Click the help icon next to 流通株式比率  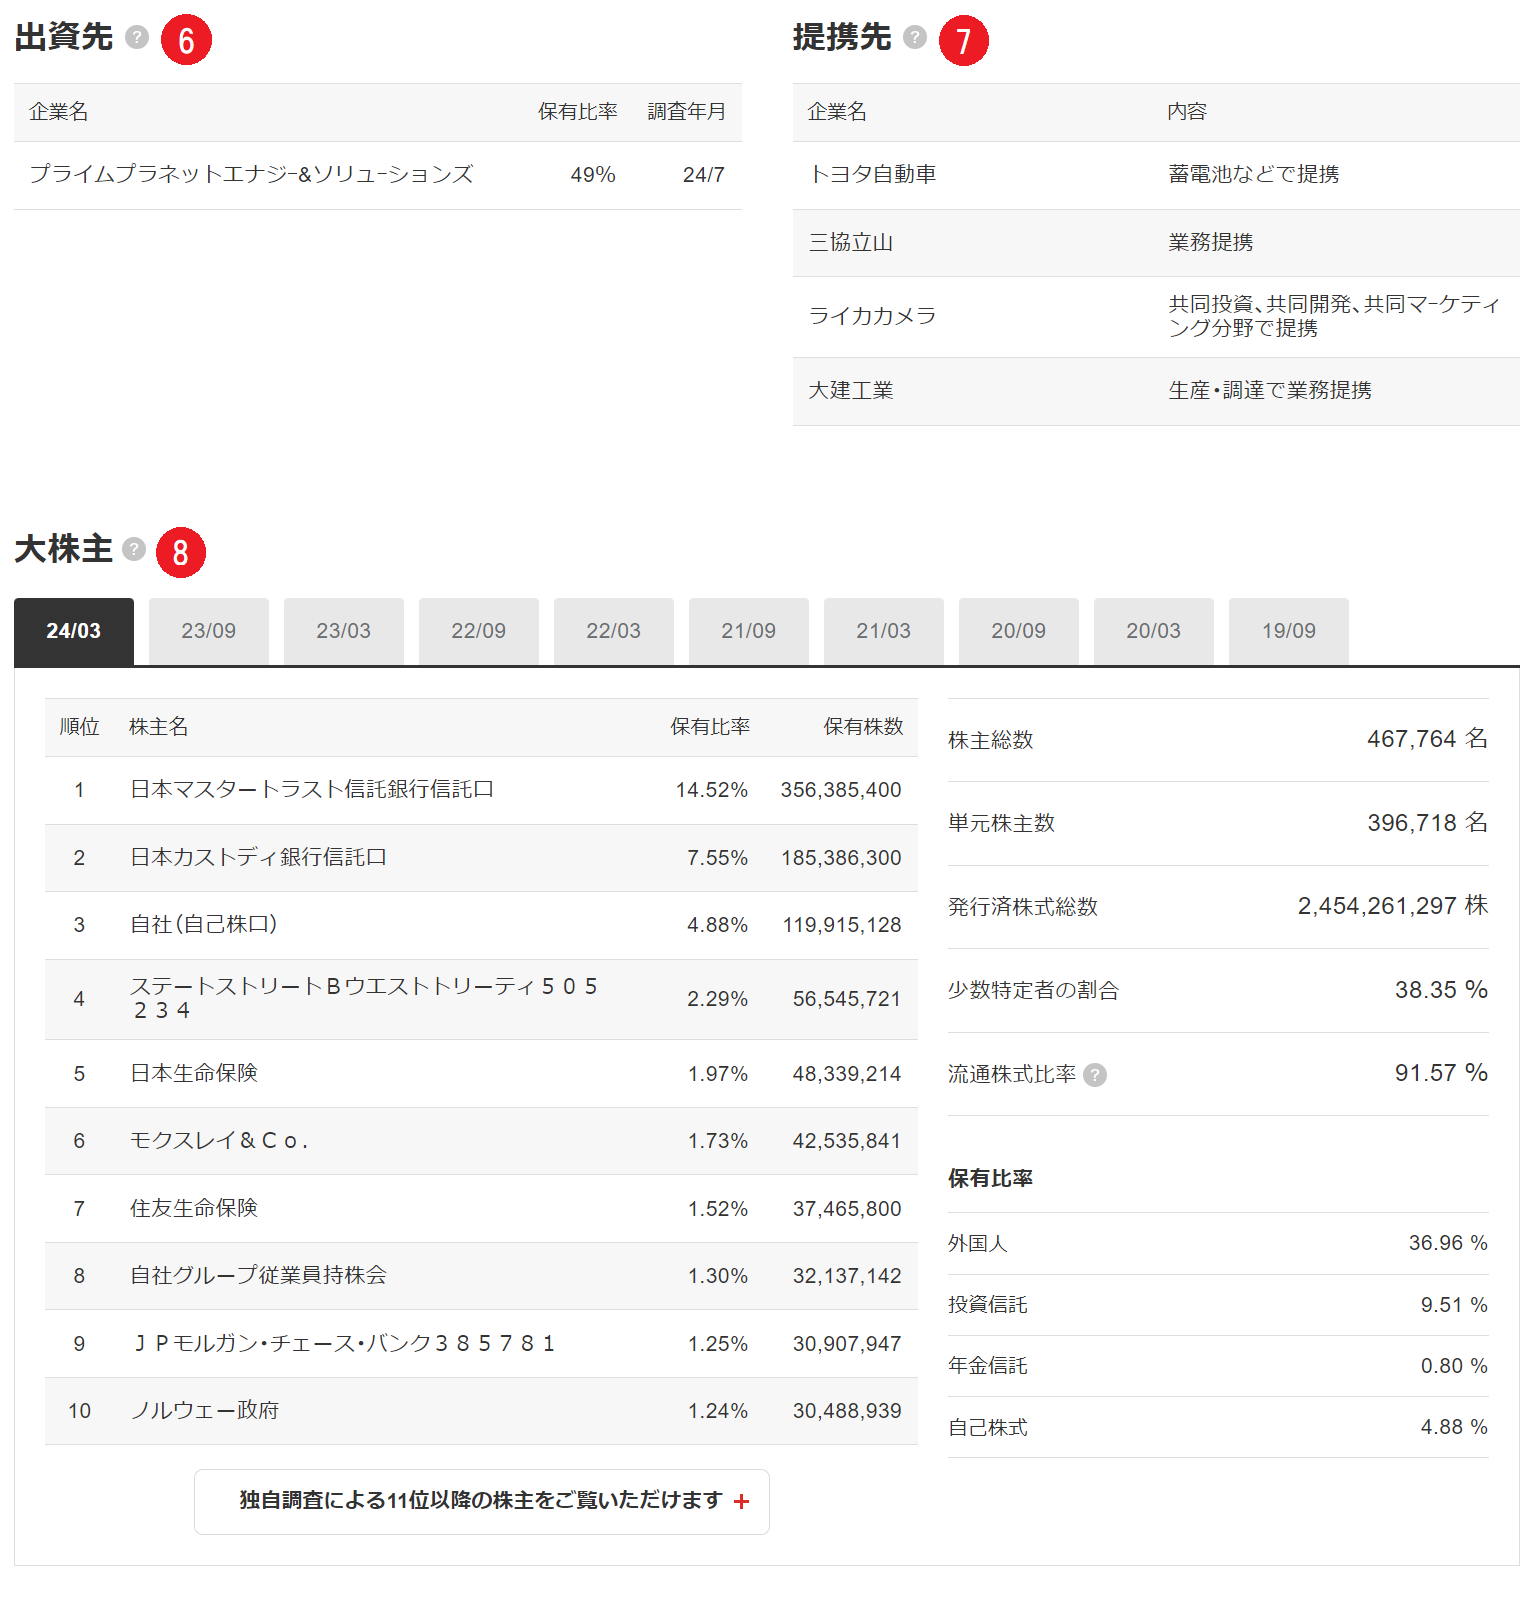click(1095, 1075)
